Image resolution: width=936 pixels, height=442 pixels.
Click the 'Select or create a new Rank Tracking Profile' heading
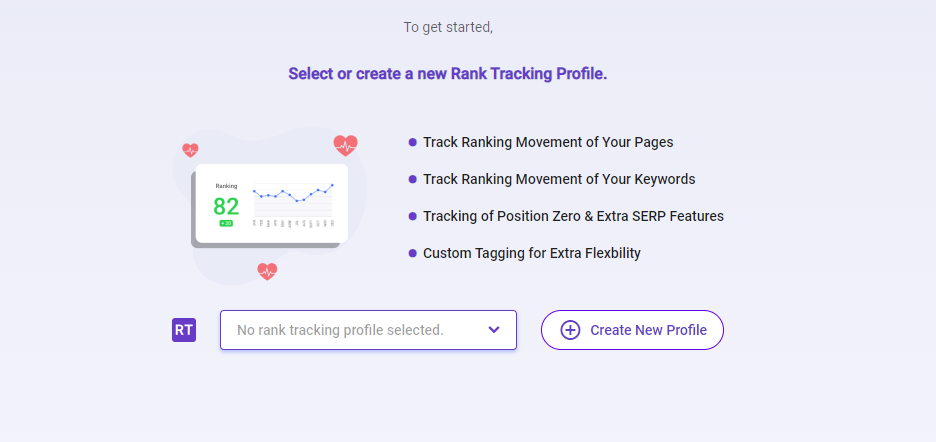point(448,74)
